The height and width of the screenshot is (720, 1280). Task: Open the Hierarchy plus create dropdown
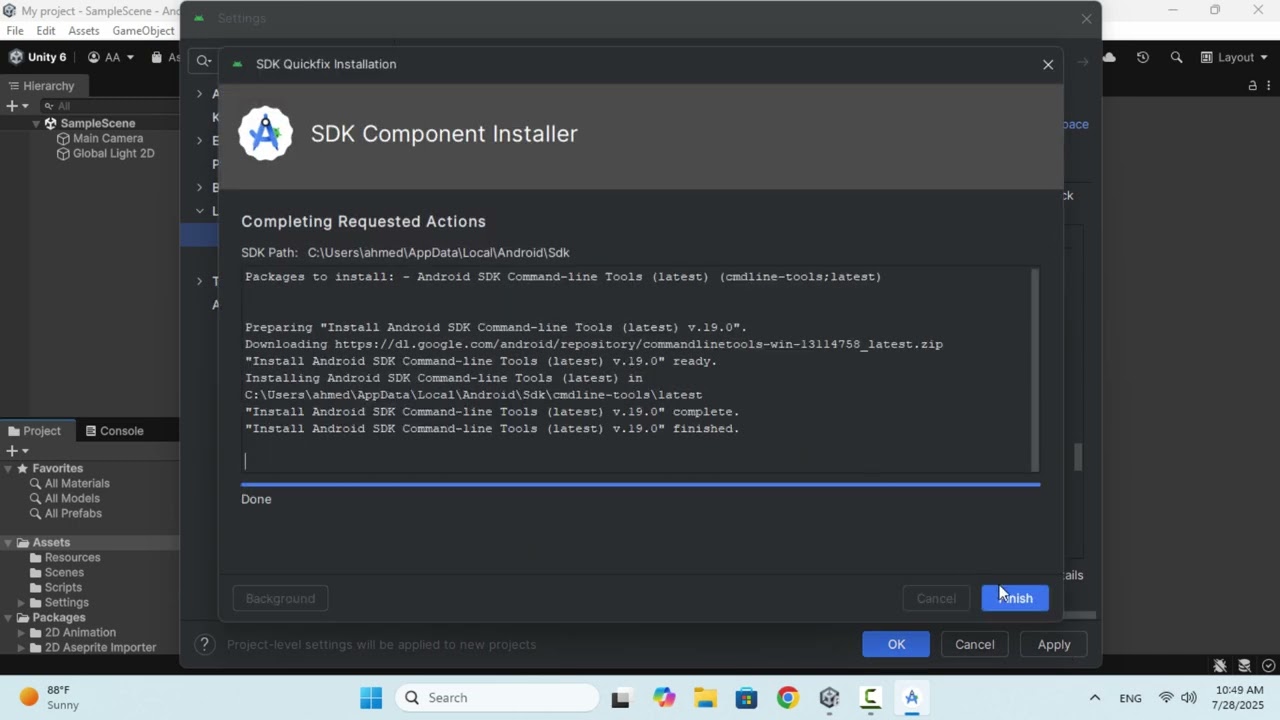[17, 106]
